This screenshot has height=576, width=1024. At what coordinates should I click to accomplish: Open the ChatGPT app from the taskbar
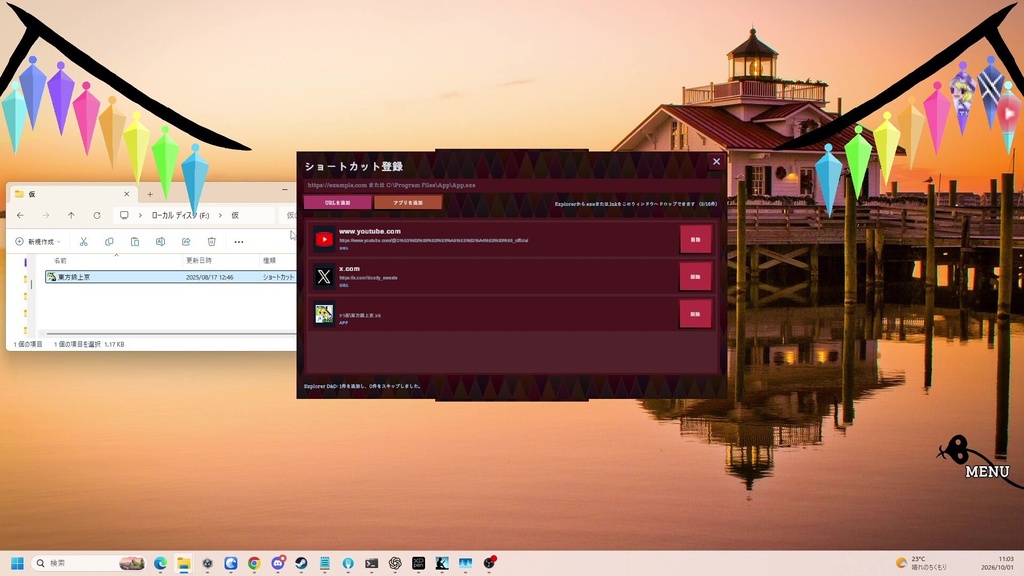point(395,563)
